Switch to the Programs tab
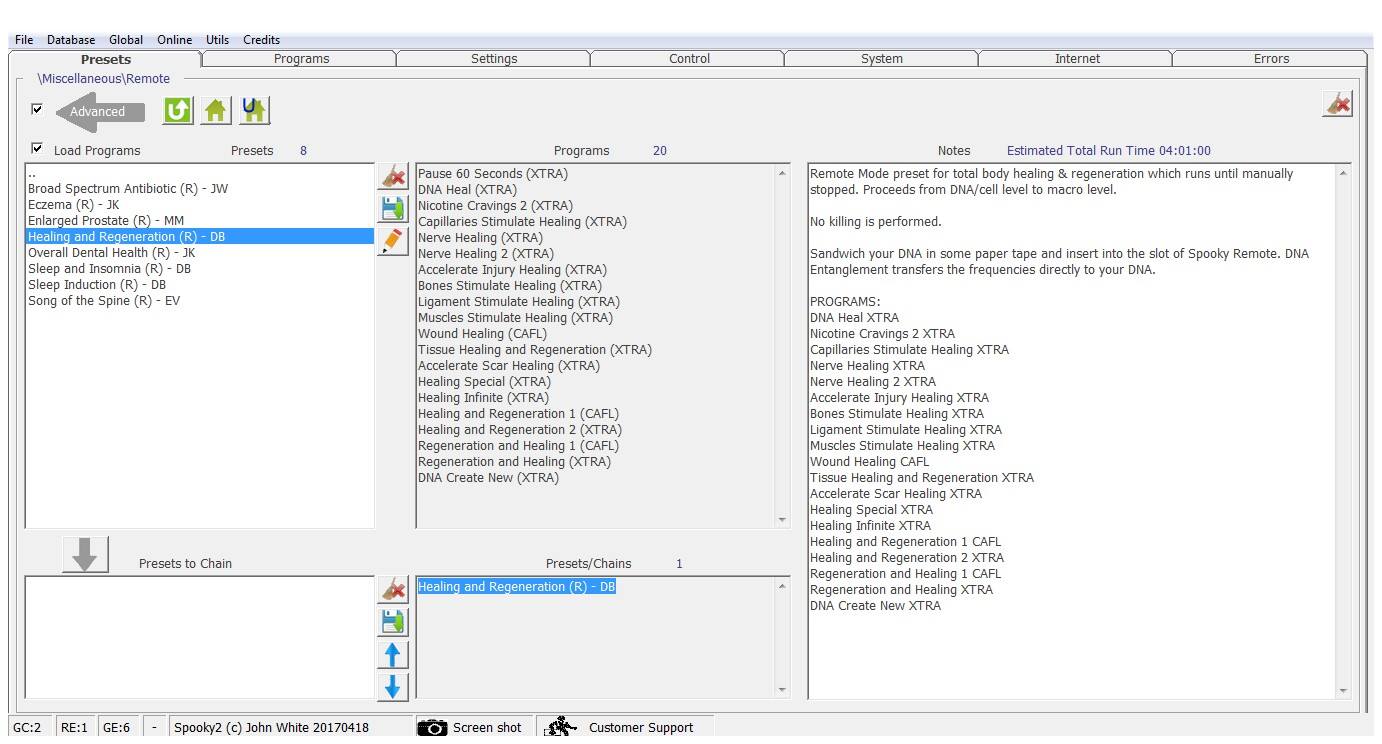Screen dimensions: 1382x744 (x=302, y=59)
